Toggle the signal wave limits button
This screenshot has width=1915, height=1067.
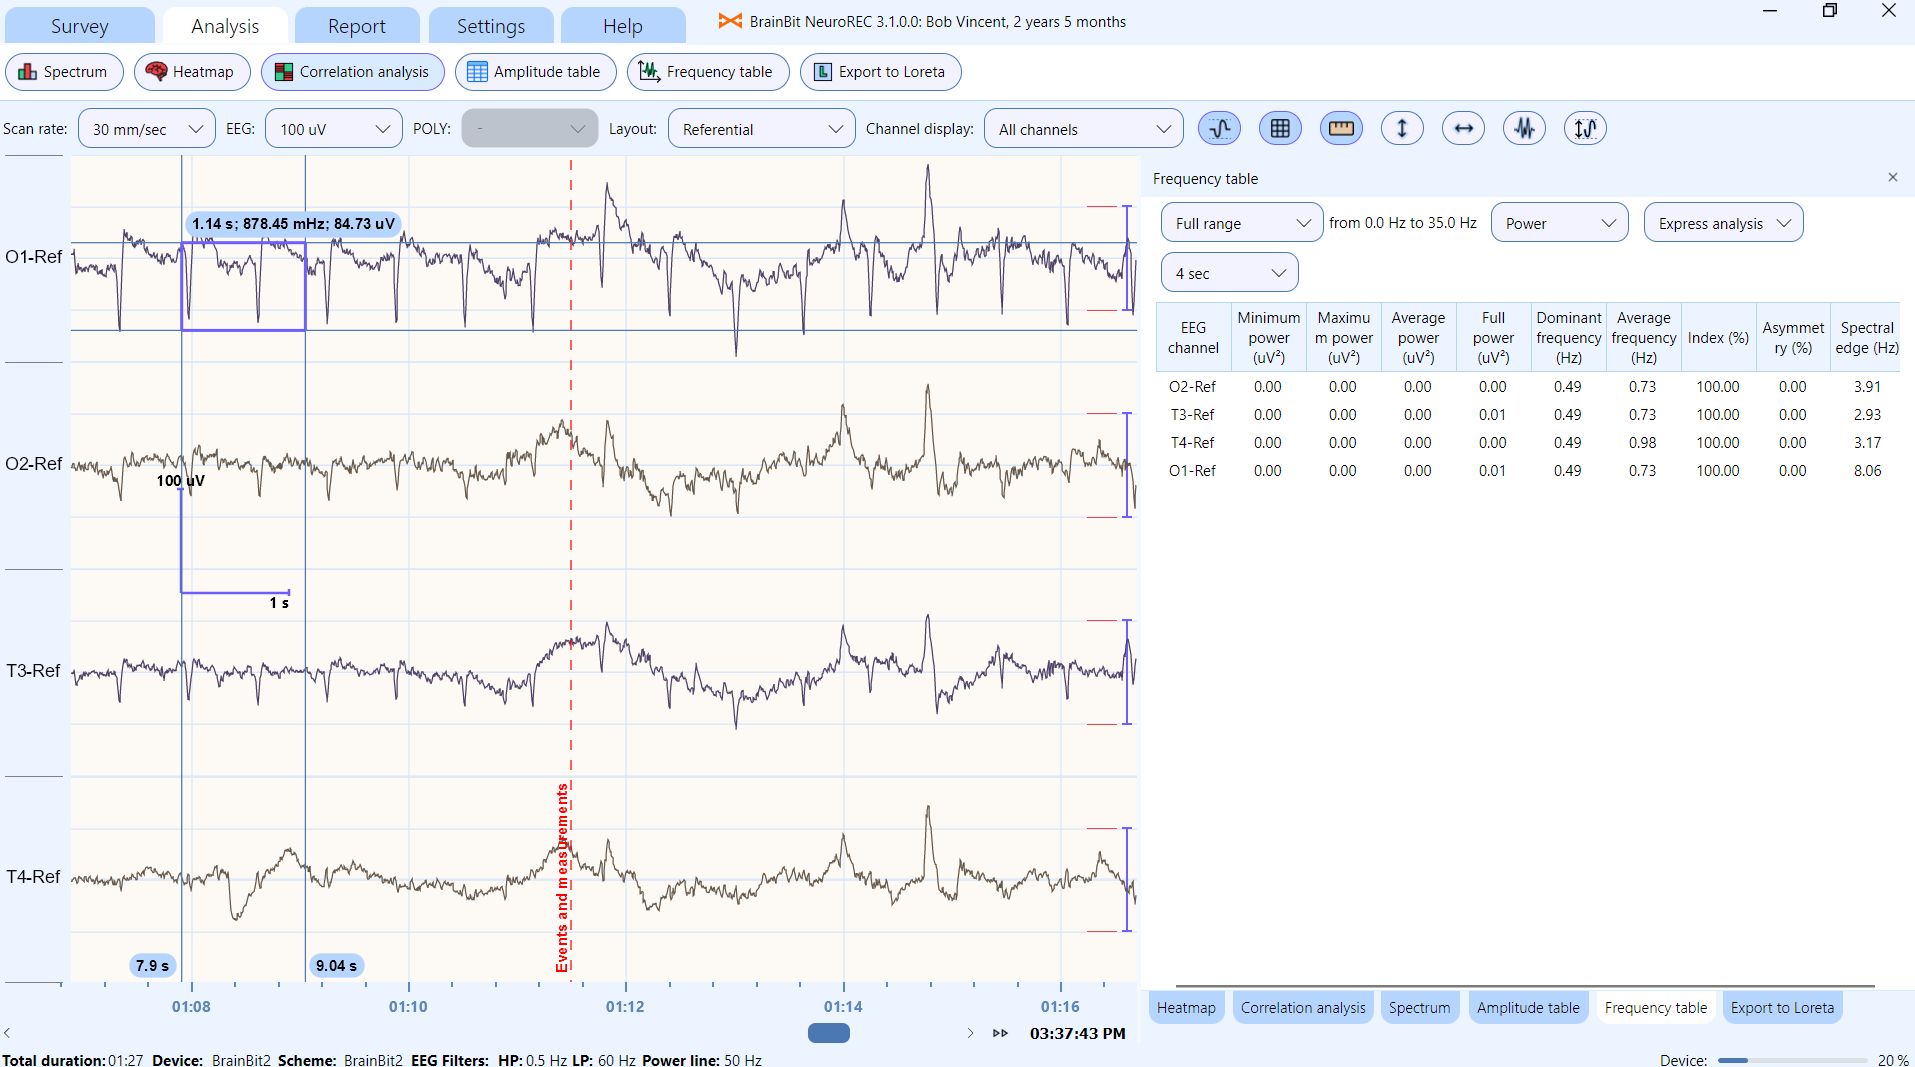click(x=1219, y=128)
